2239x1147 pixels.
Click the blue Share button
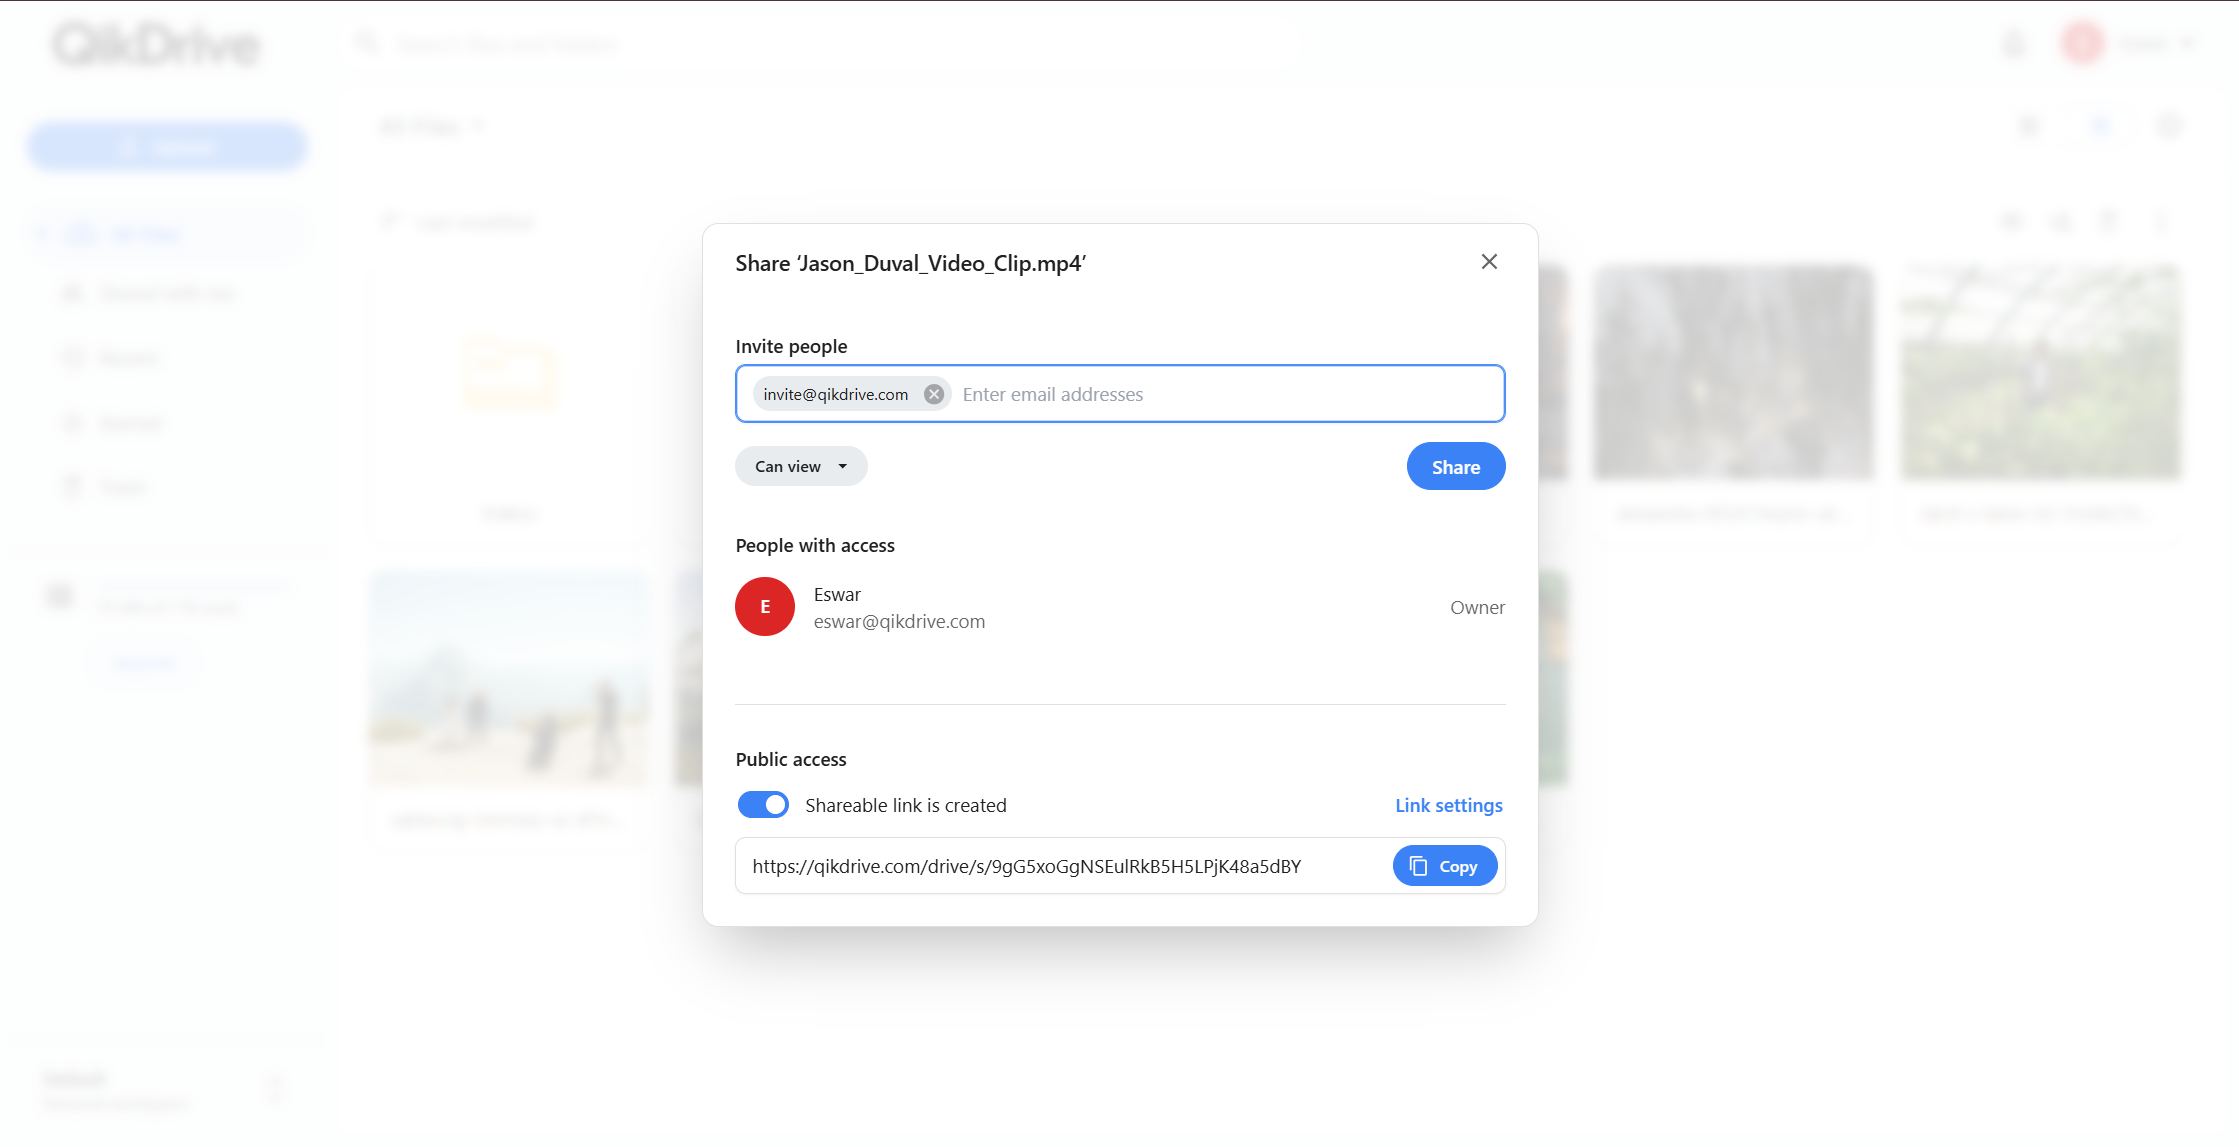(x=1455, y=467)
